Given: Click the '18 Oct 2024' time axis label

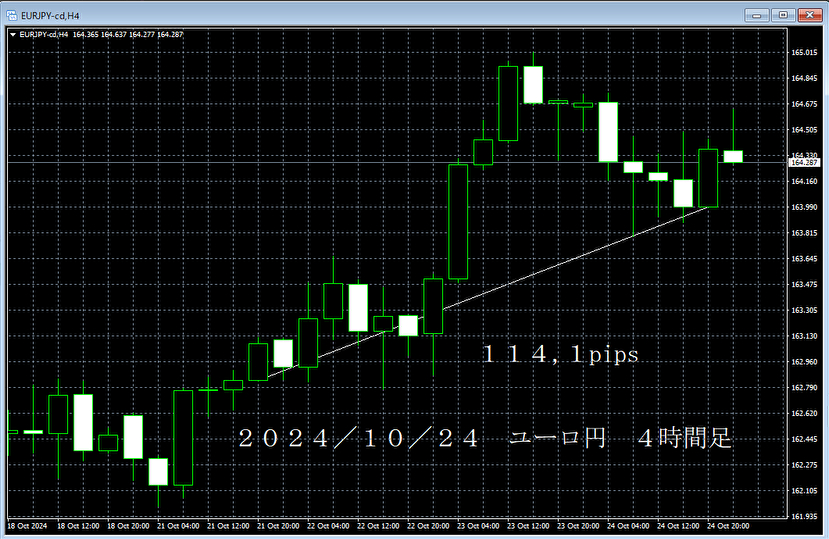Looking at the screenshot, I should point(27,526).
